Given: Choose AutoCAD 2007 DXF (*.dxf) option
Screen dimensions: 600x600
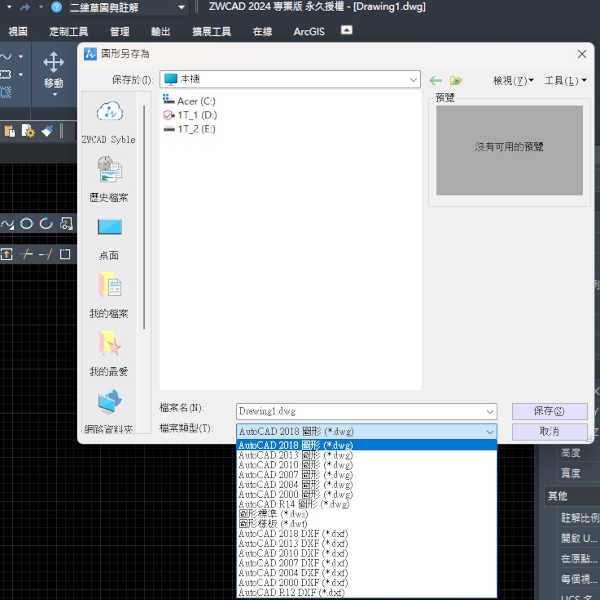Looking at the screenshot, I should (x=367, y=563).
